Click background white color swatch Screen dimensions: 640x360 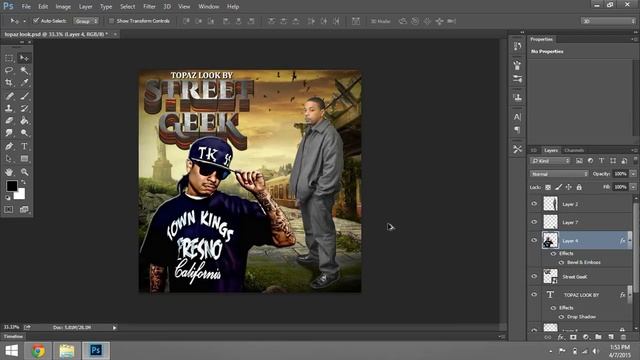pyautogui.click(x=20, y=194)
